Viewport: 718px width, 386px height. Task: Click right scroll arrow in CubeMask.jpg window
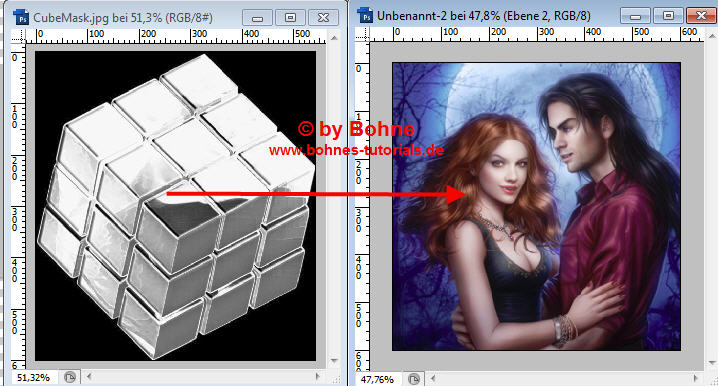317,376
